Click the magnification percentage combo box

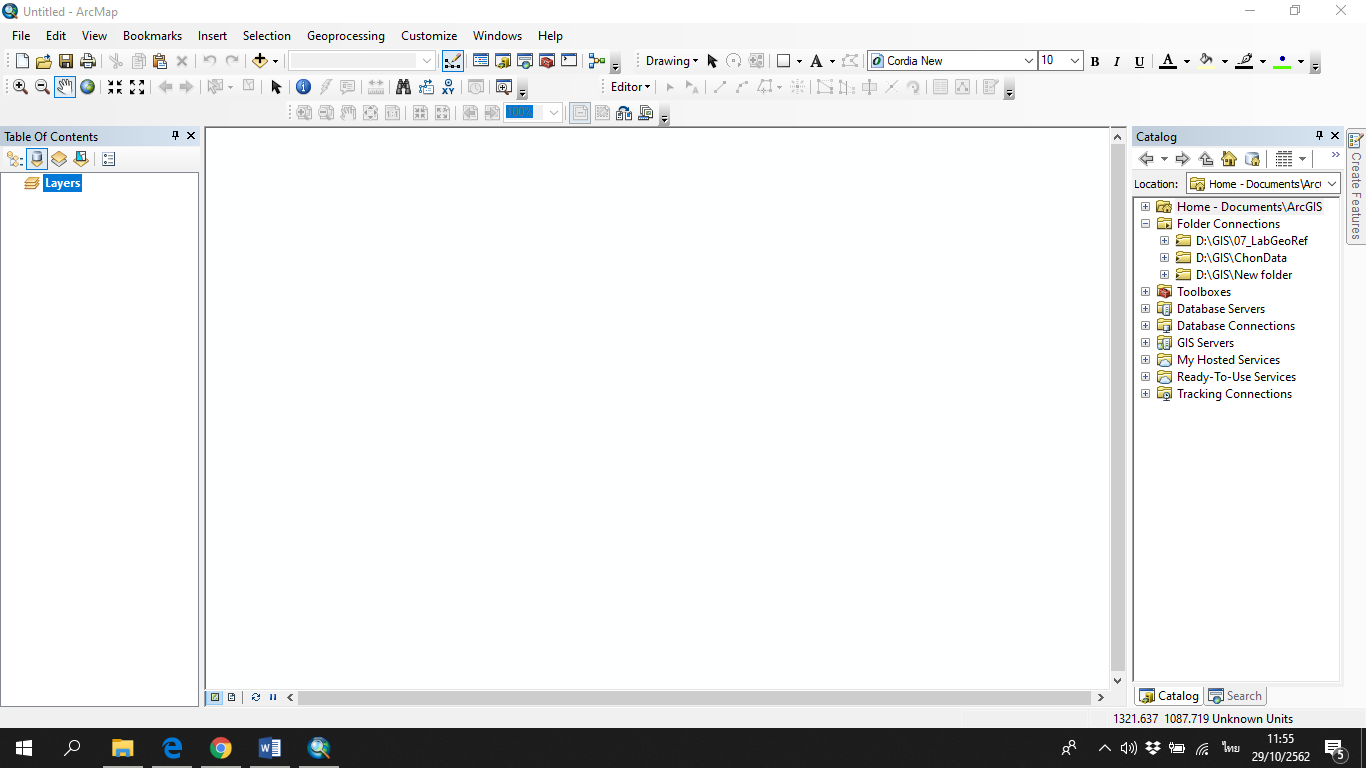tap(533, 112)
